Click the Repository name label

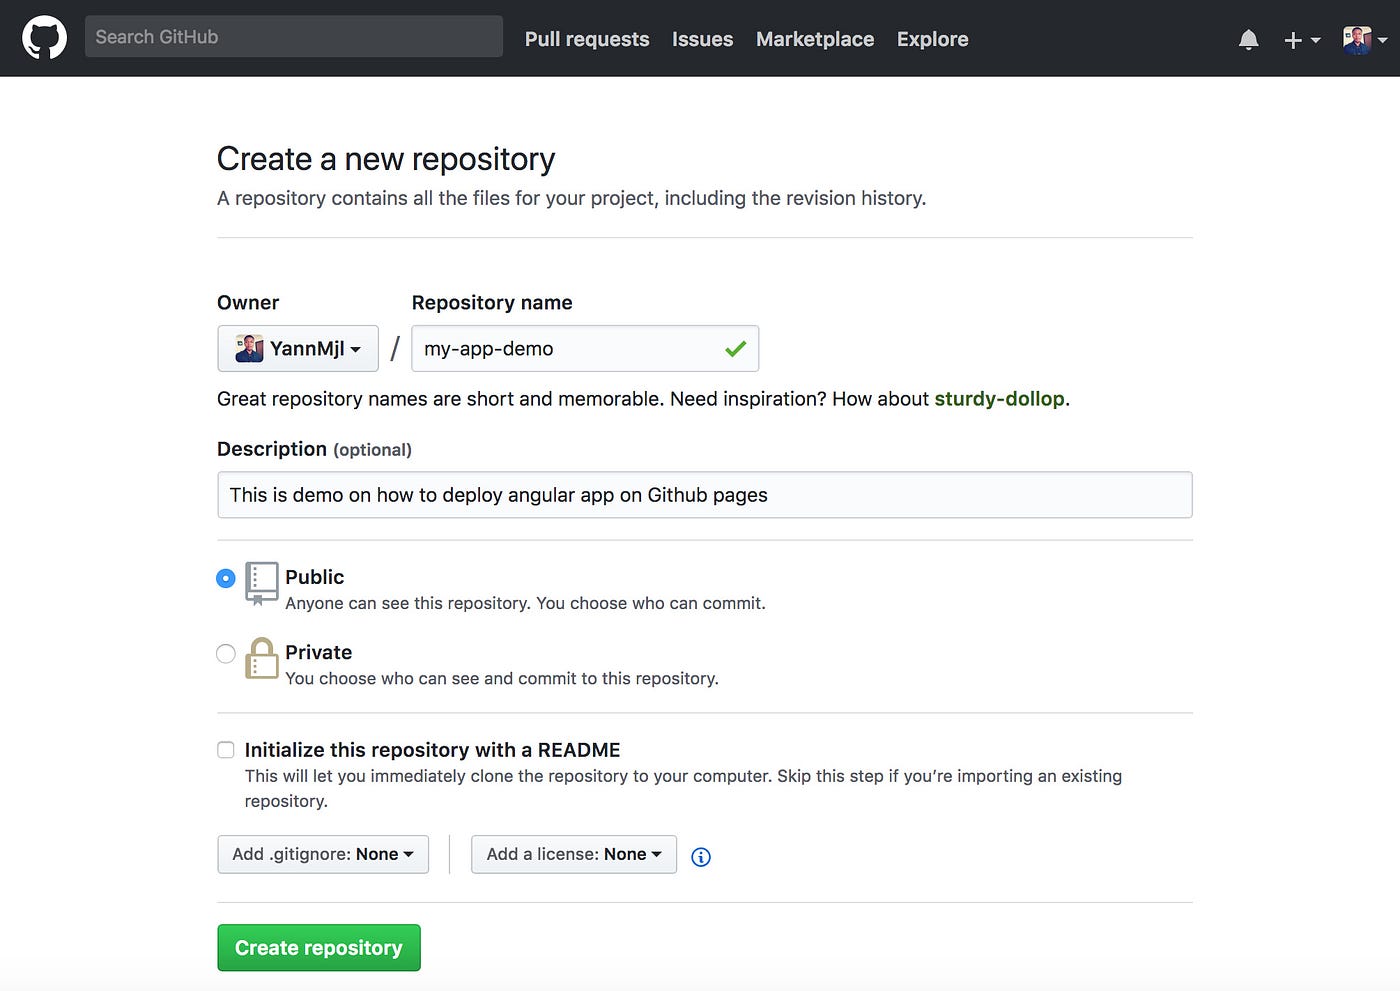pyautogui.click(x=492, y=303)
